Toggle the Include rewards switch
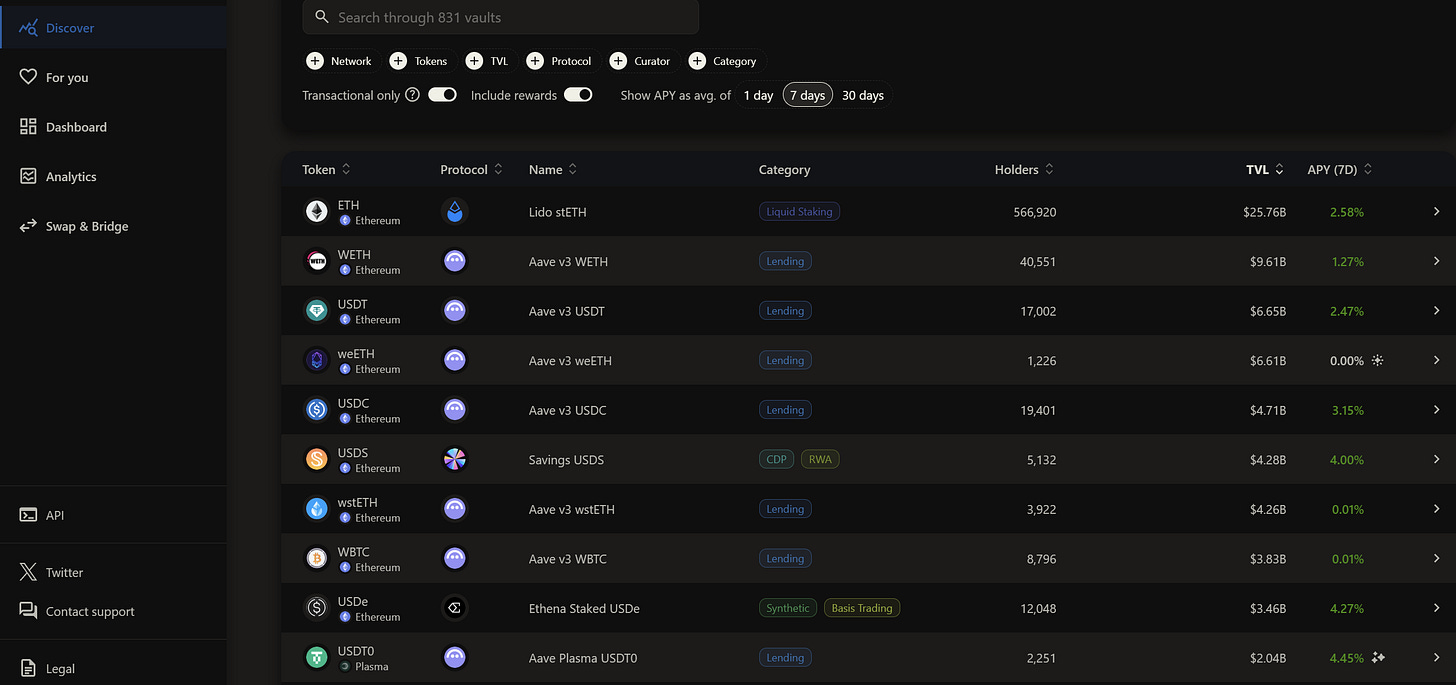Image resolution: width=1456 pixels, height=685 pixels. click(x=578, y=95)
